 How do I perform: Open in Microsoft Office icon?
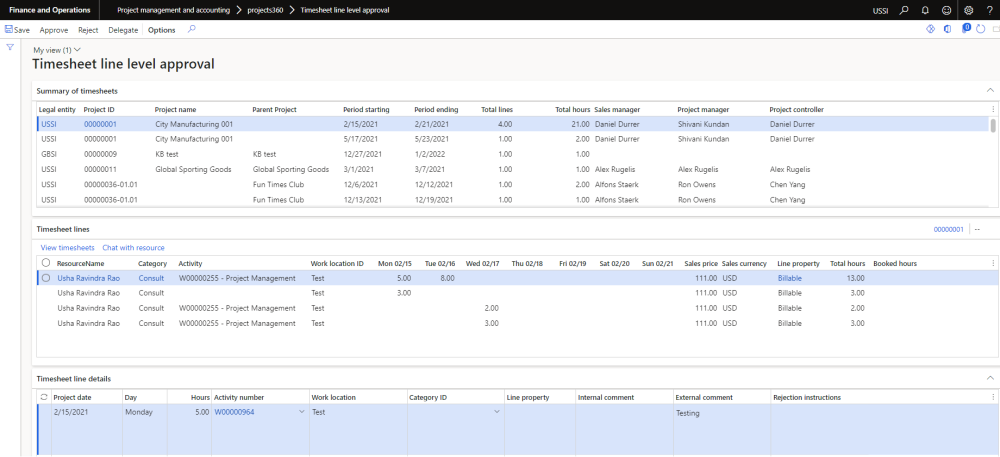pos(946,29)
